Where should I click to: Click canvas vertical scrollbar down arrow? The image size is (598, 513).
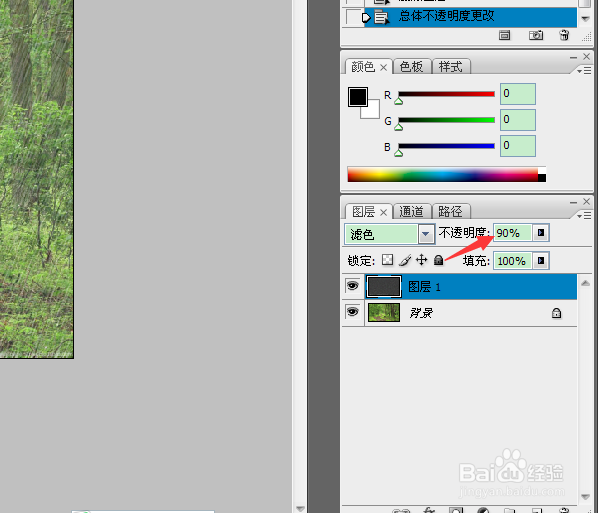coord(300,509)
